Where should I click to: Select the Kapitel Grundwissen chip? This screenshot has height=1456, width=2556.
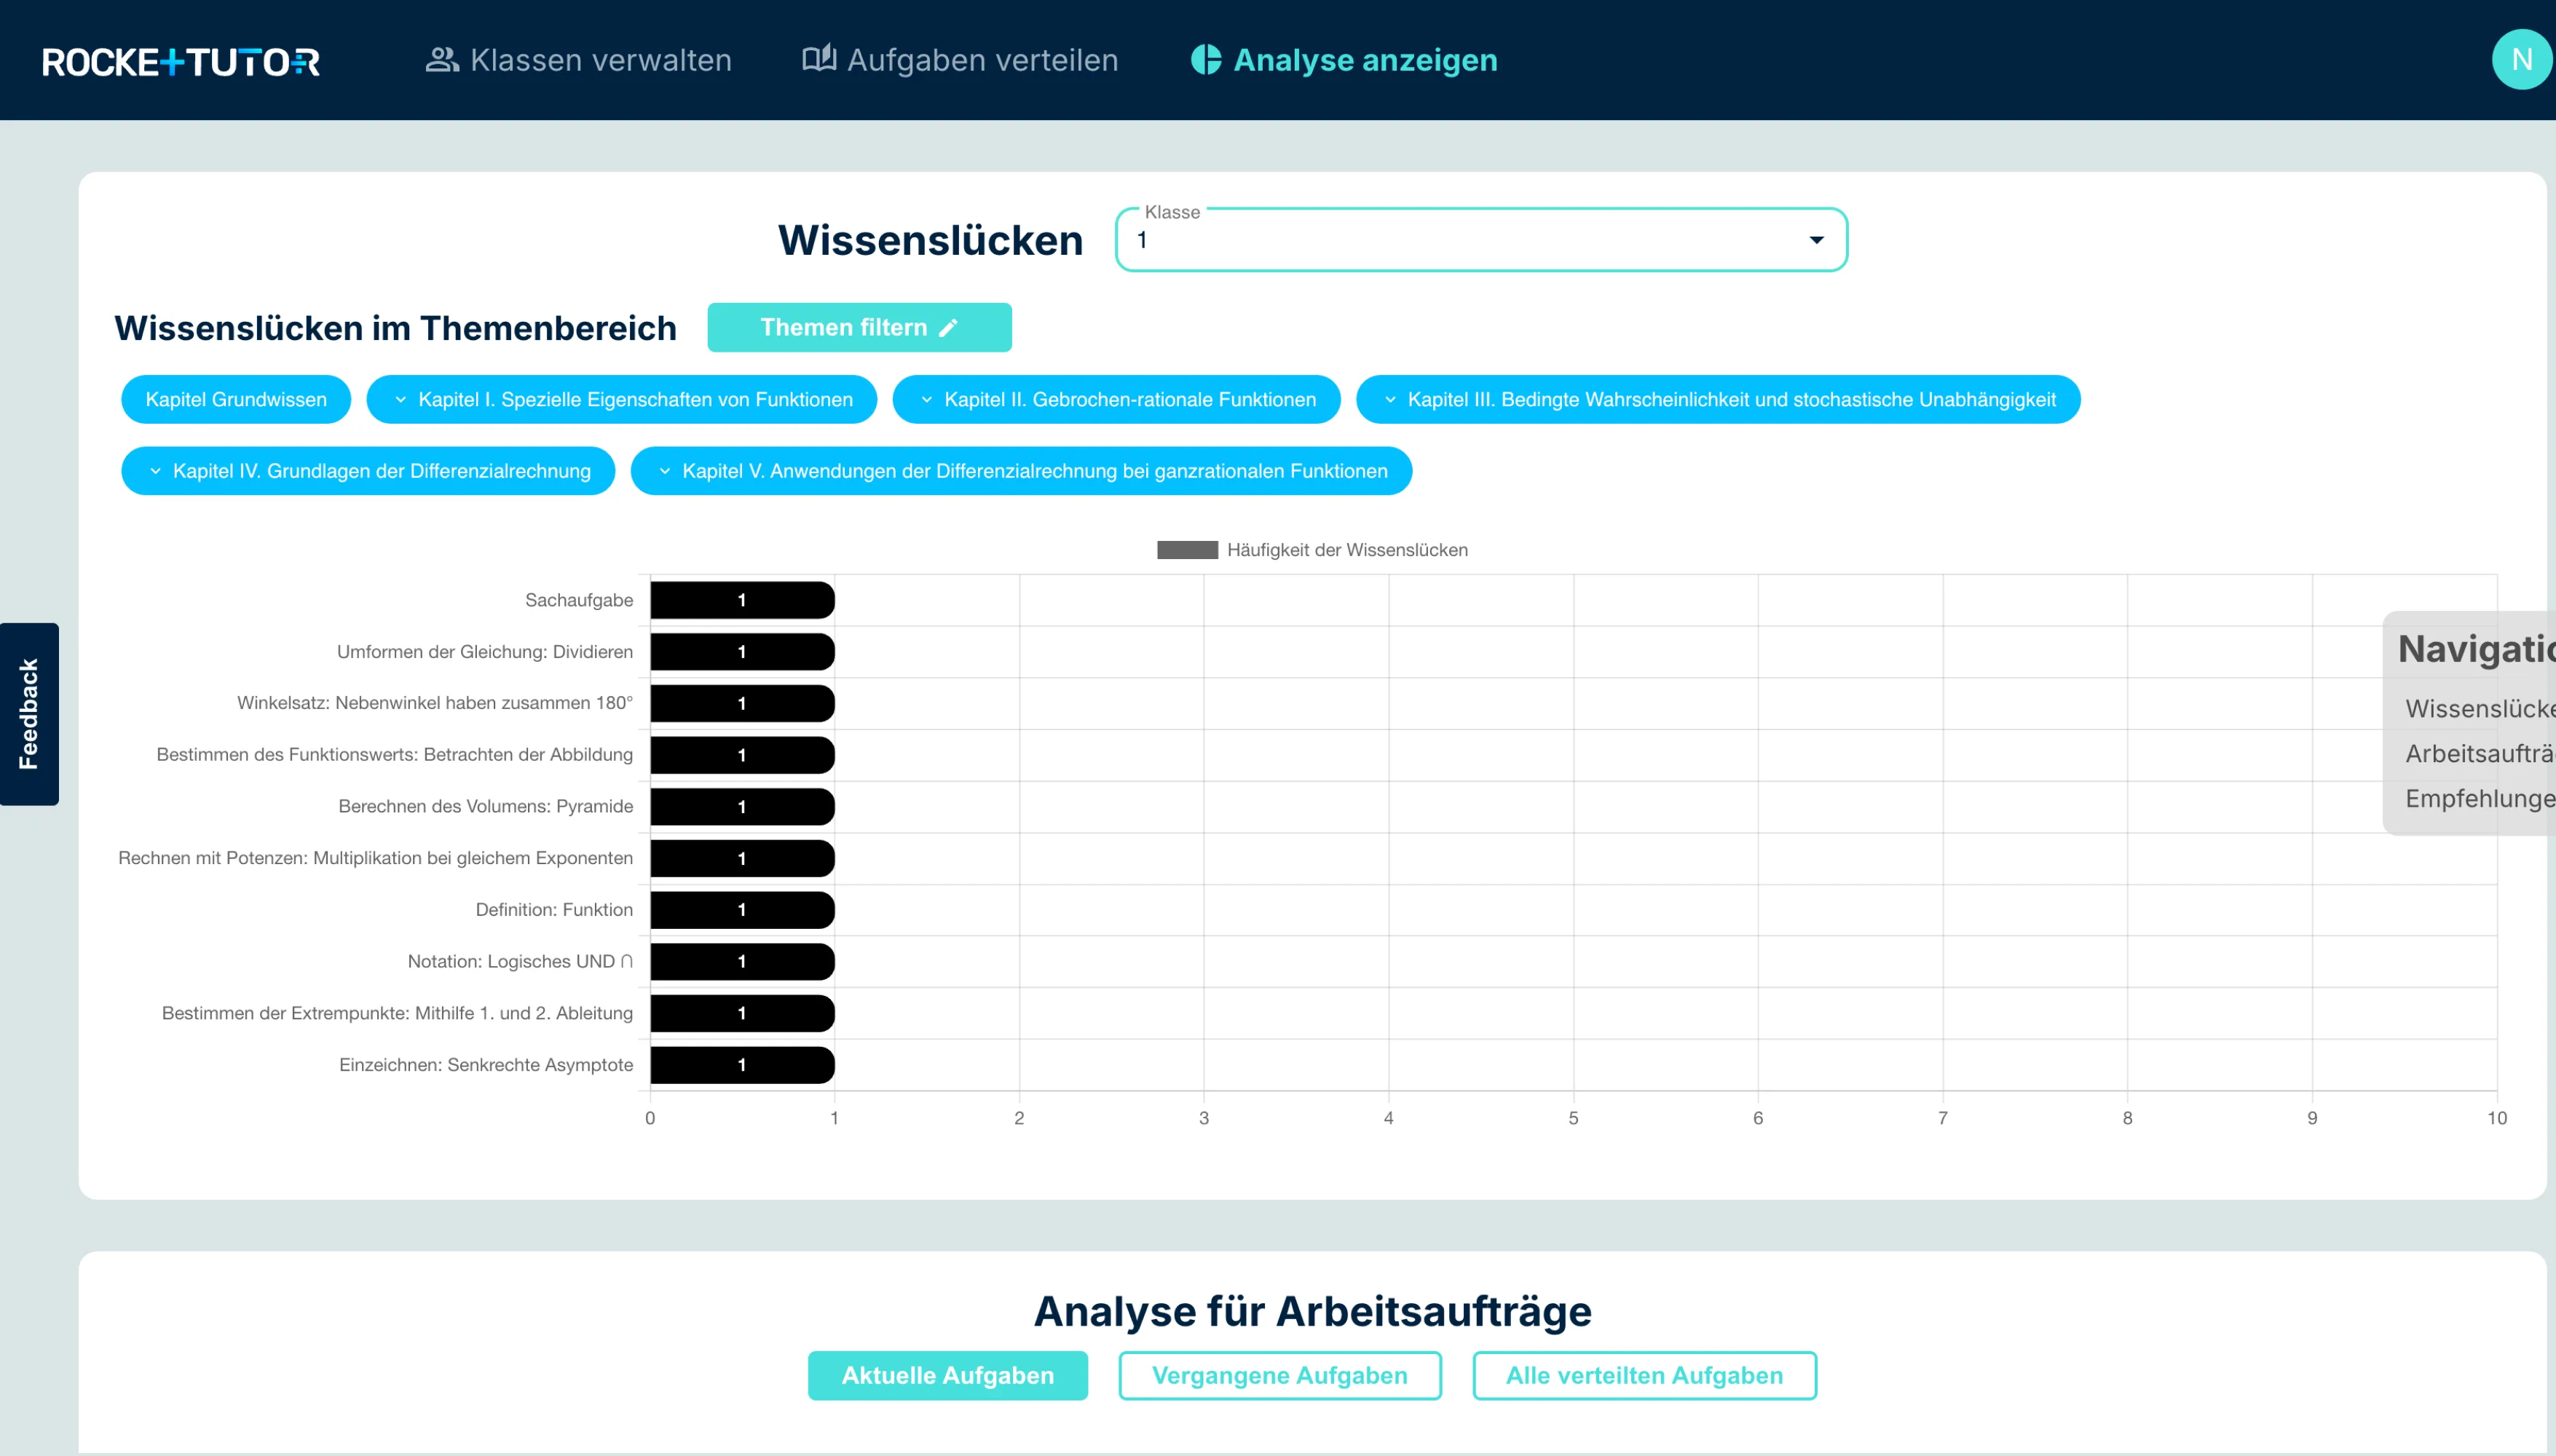[x=236, y=400]
